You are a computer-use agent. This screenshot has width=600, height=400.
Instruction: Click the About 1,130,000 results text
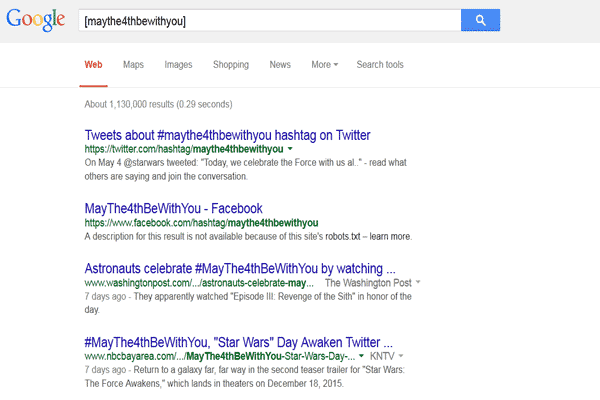click(158, 104)
